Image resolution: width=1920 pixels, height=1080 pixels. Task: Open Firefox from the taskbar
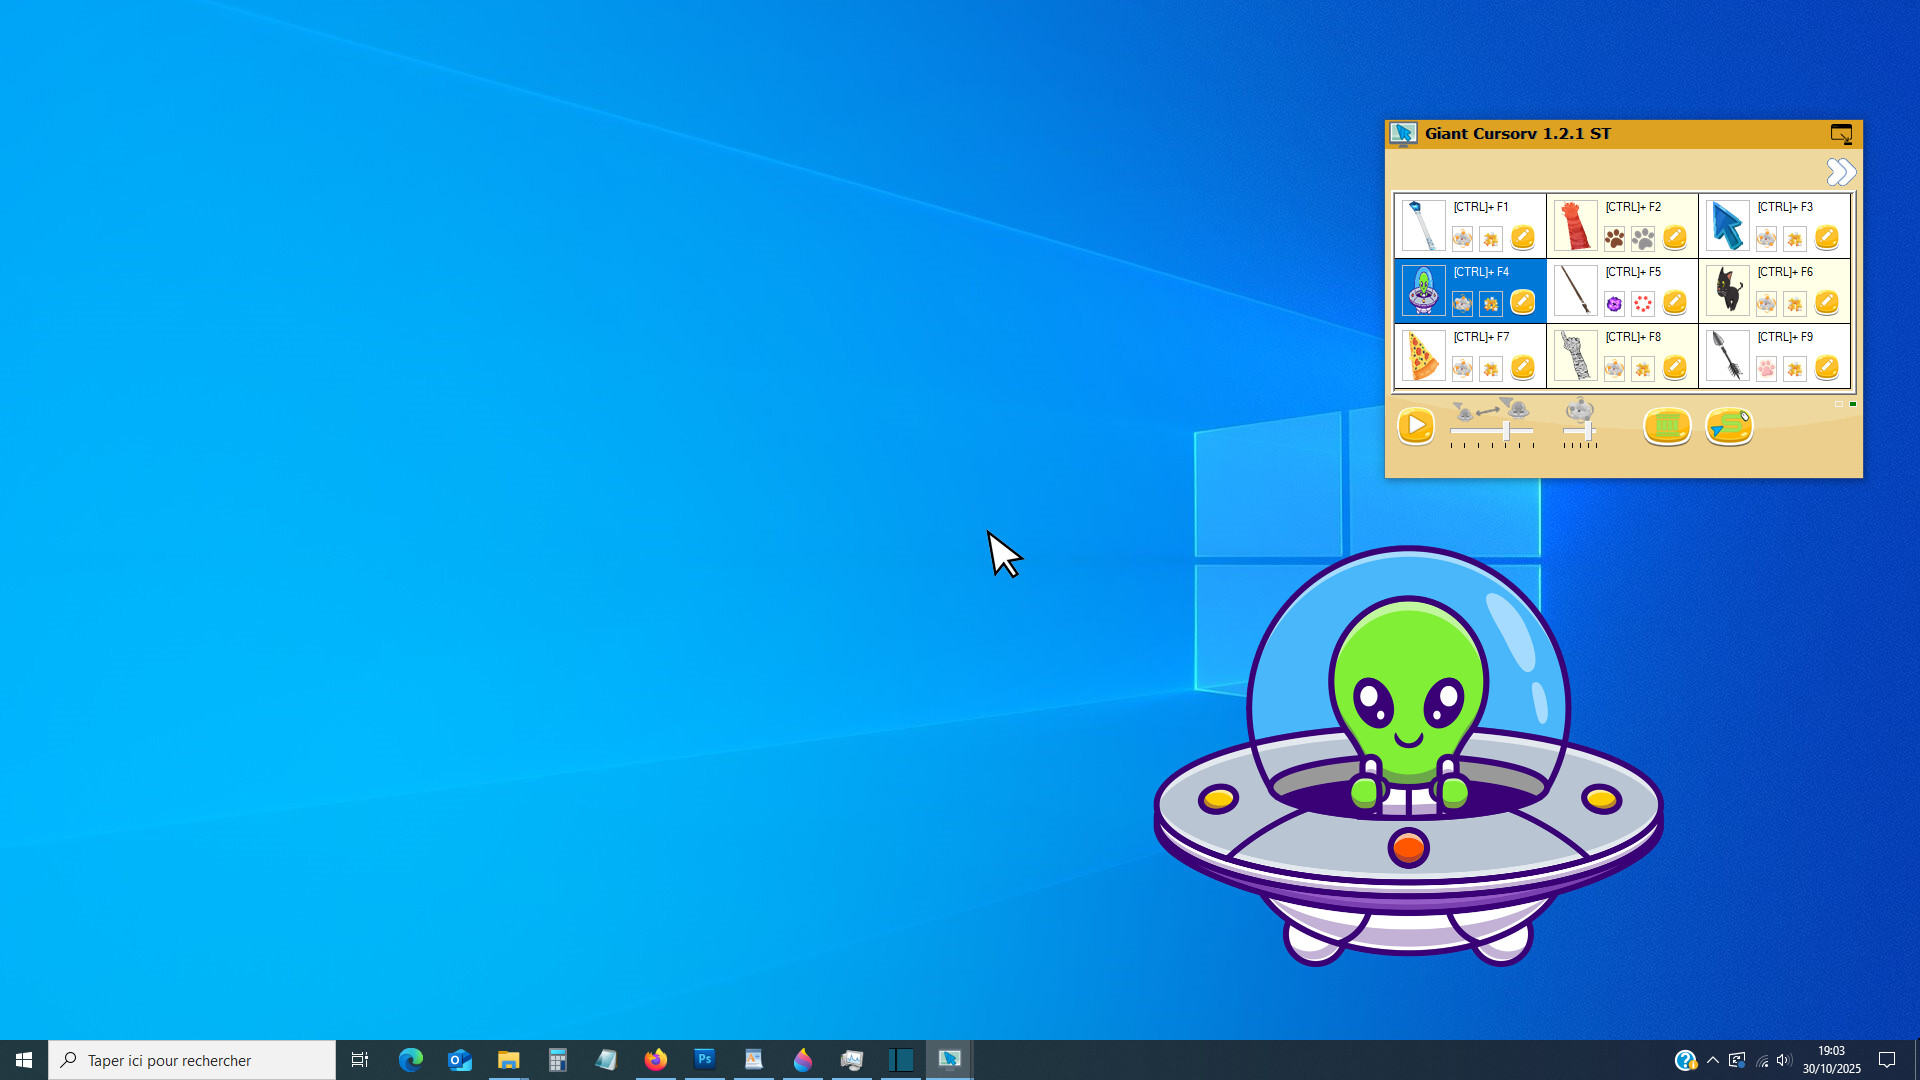click(656, 1060)
